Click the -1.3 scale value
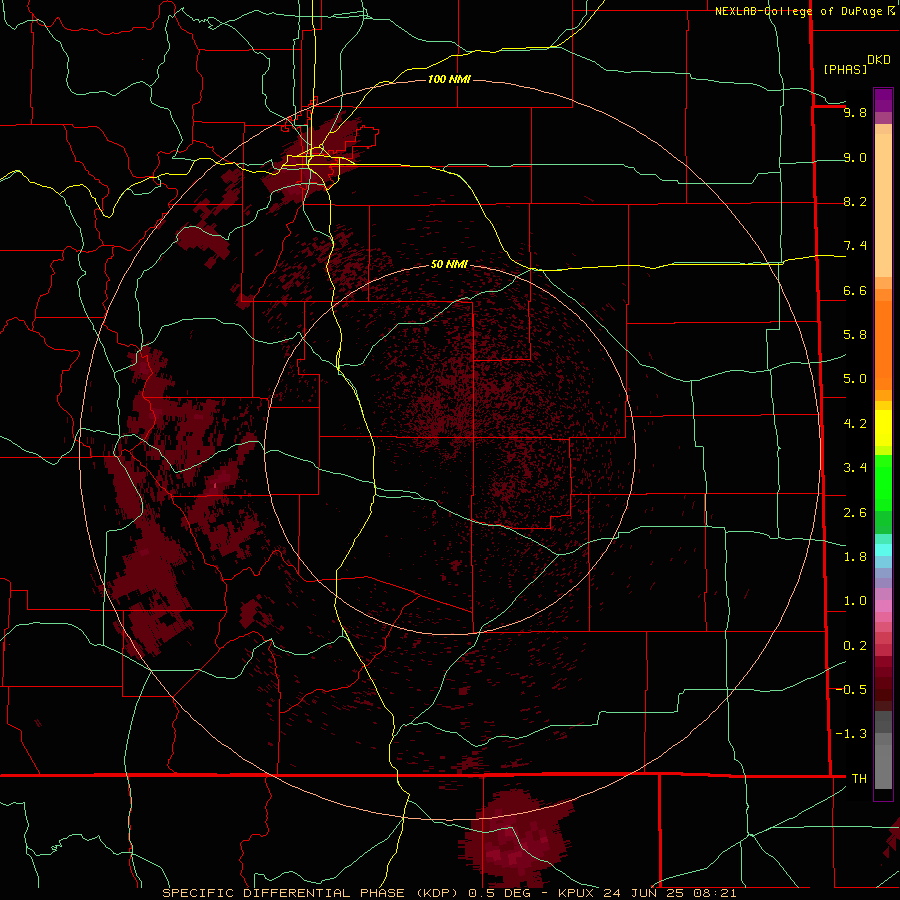 pyautogui.click(x=851, y=734)
